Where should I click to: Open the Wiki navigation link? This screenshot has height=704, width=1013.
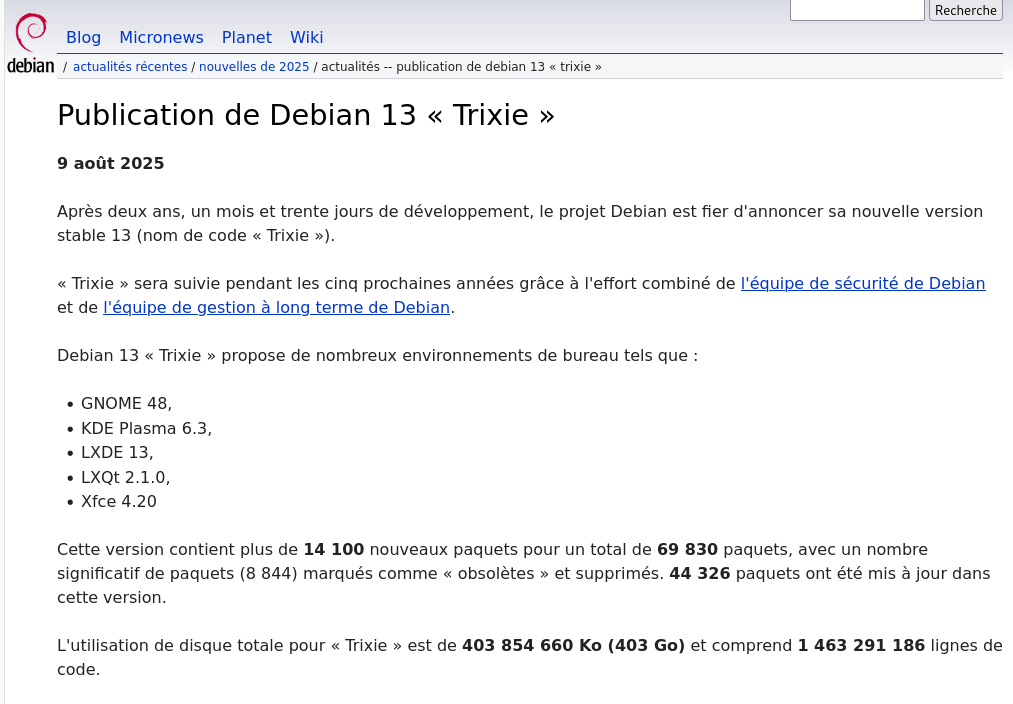tap(306, 37)
